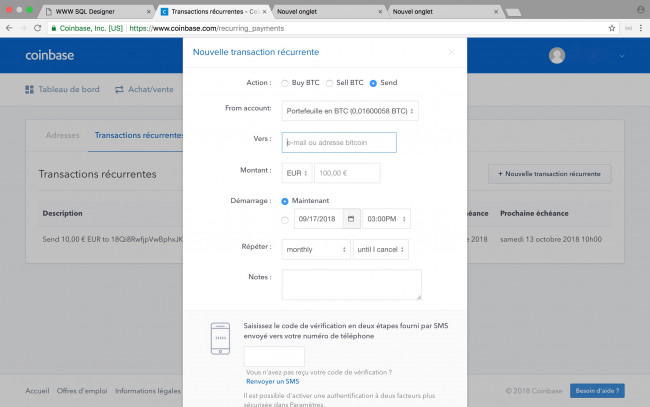Go to Achat/vente
The width and height of the screenshot is (650, 407).
pyautogui.click(x=144, y=89)
